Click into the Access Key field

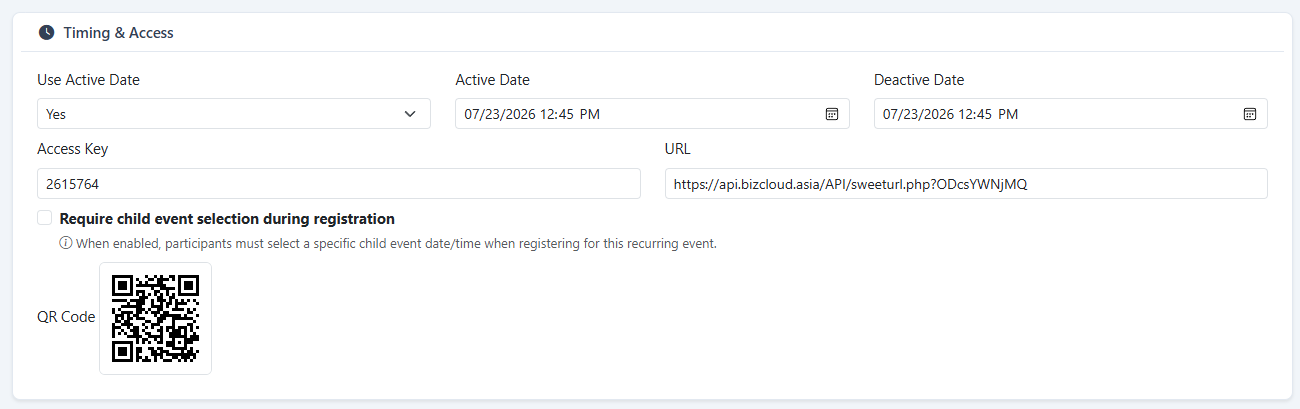tap(339, 184)
